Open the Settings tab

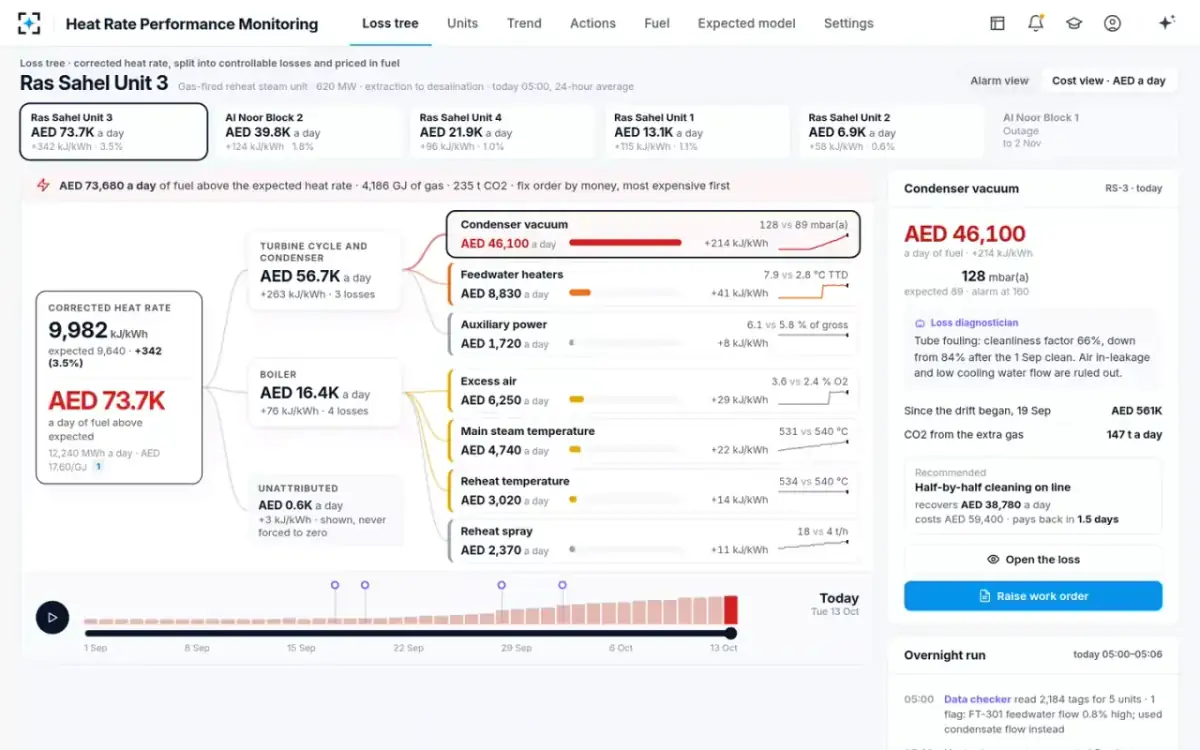point(849,23)
